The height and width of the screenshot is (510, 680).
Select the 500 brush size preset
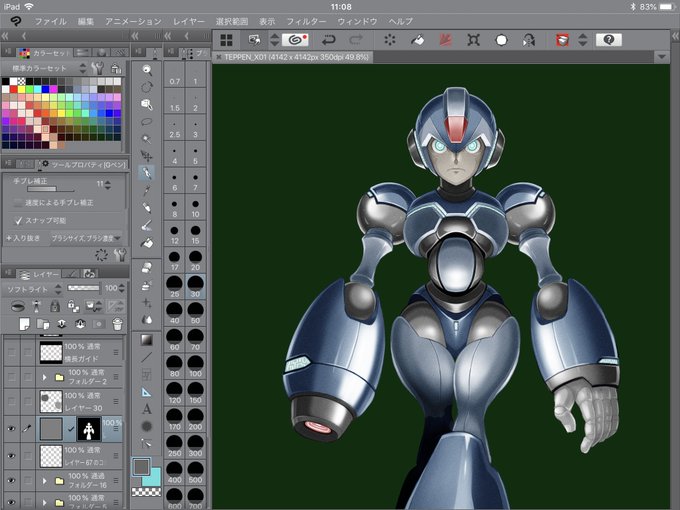[x=195, y=472]
